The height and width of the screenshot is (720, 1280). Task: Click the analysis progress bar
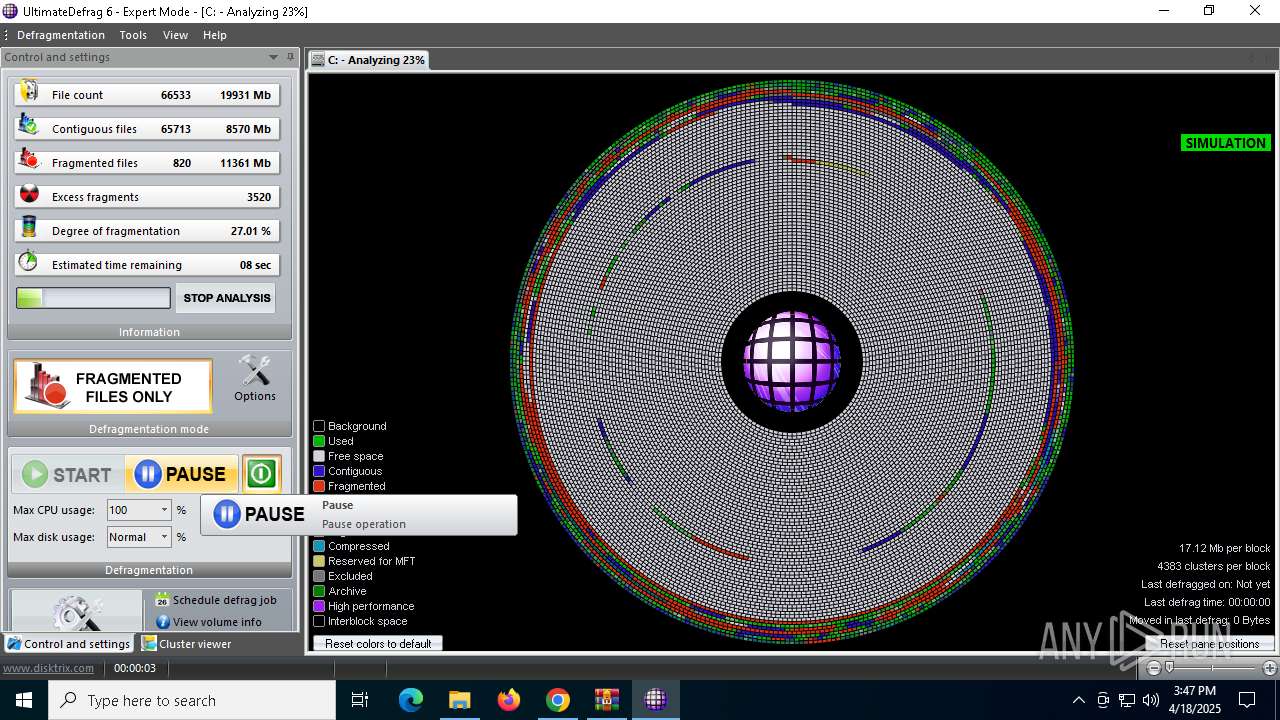click(93, 298)
